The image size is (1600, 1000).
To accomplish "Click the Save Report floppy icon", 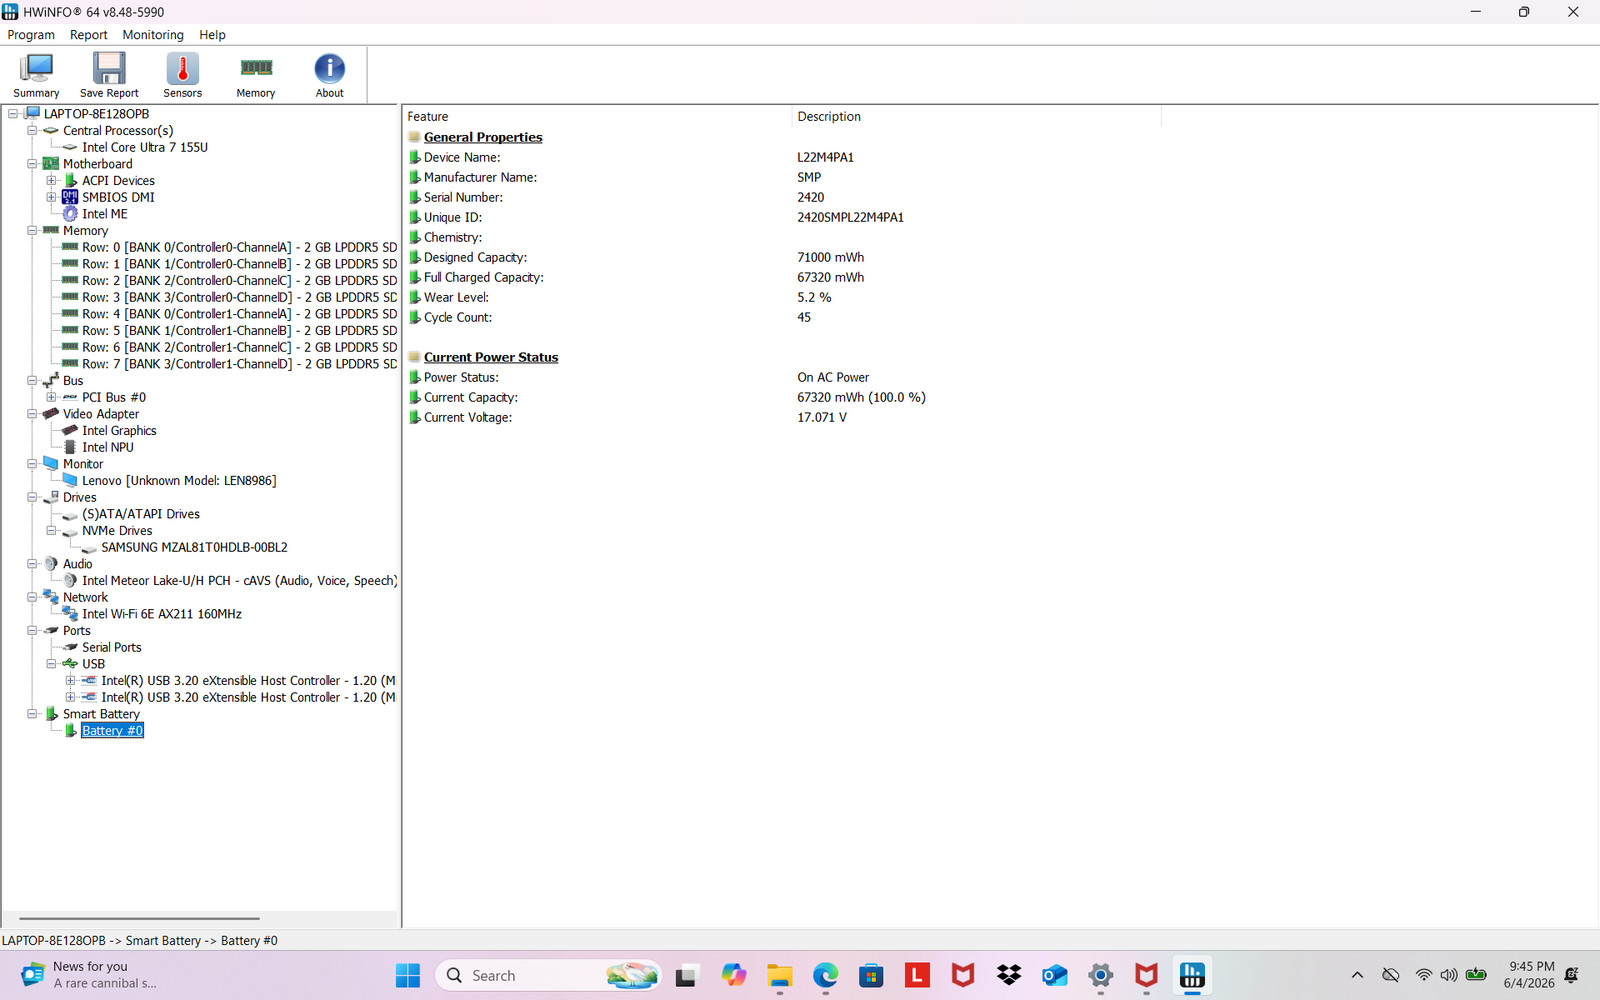I will click(x=109, y=75).
